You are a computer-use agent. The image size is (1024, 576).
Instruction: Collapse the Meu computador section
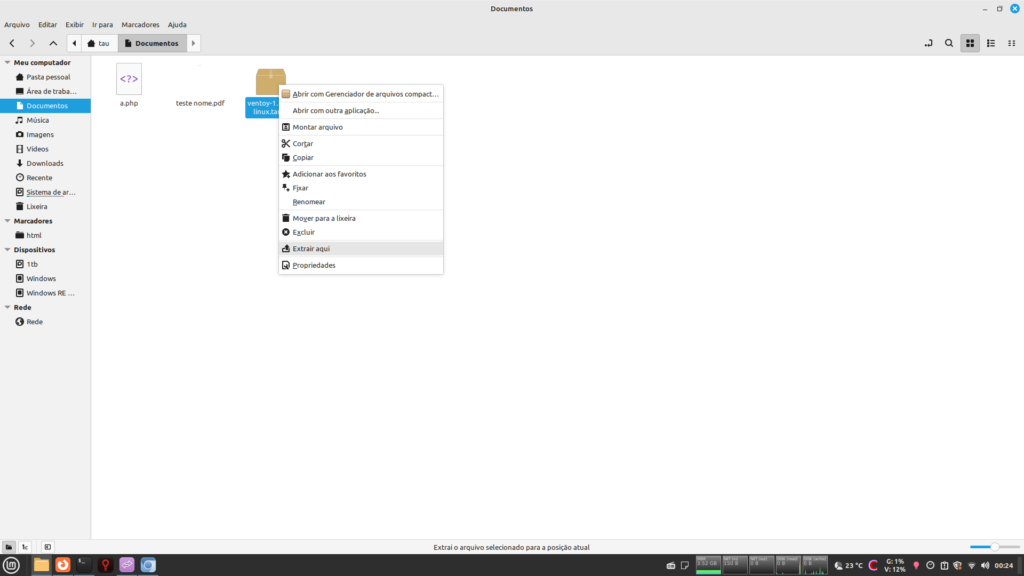click(8, 62)
